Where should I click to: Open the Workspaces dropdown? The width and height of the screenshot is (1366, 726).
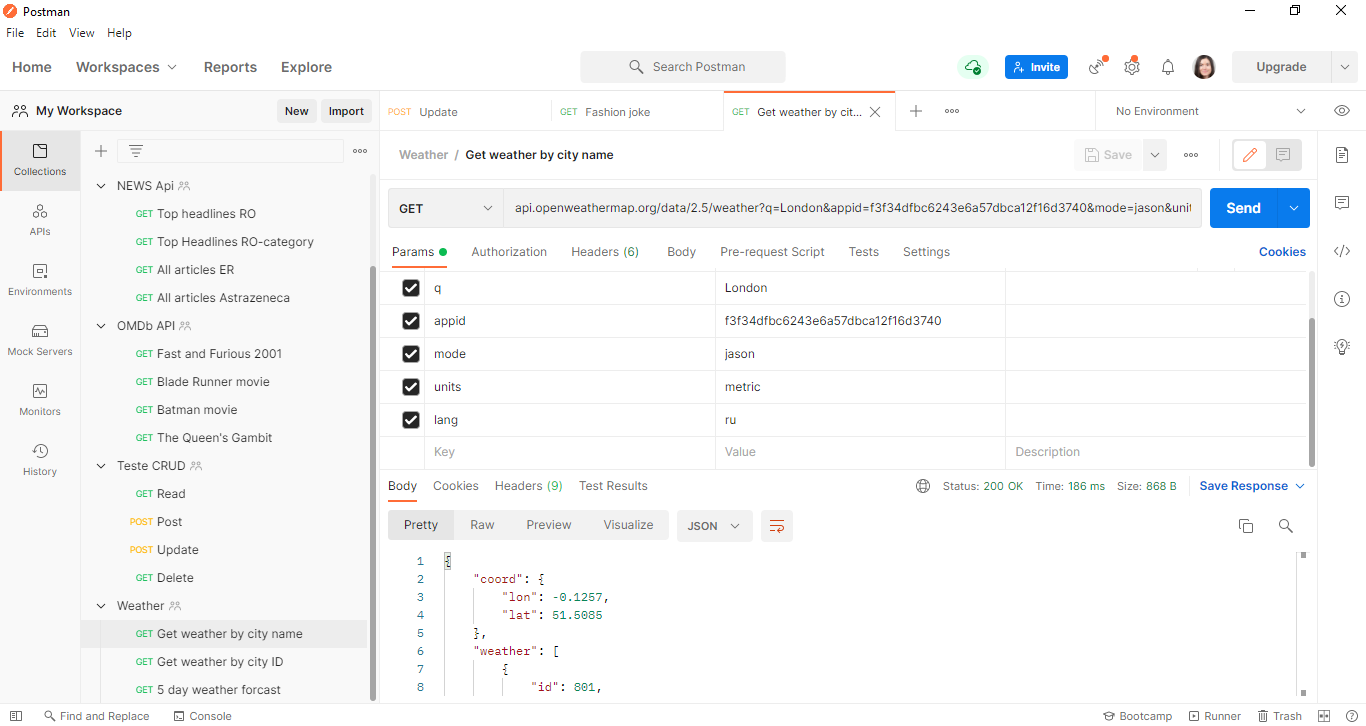pyautogui.click(x=126, y=67)
